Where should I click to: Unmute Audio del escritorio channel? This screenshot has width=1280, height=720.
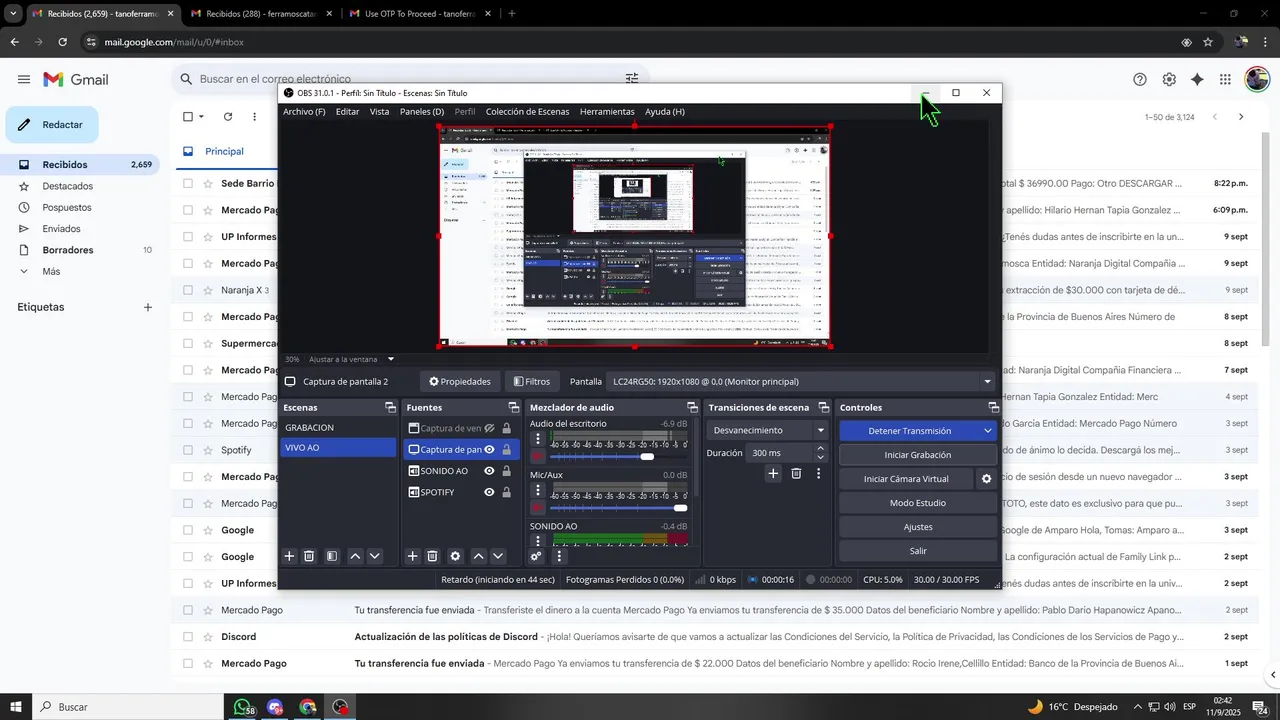tap(538, 457)
